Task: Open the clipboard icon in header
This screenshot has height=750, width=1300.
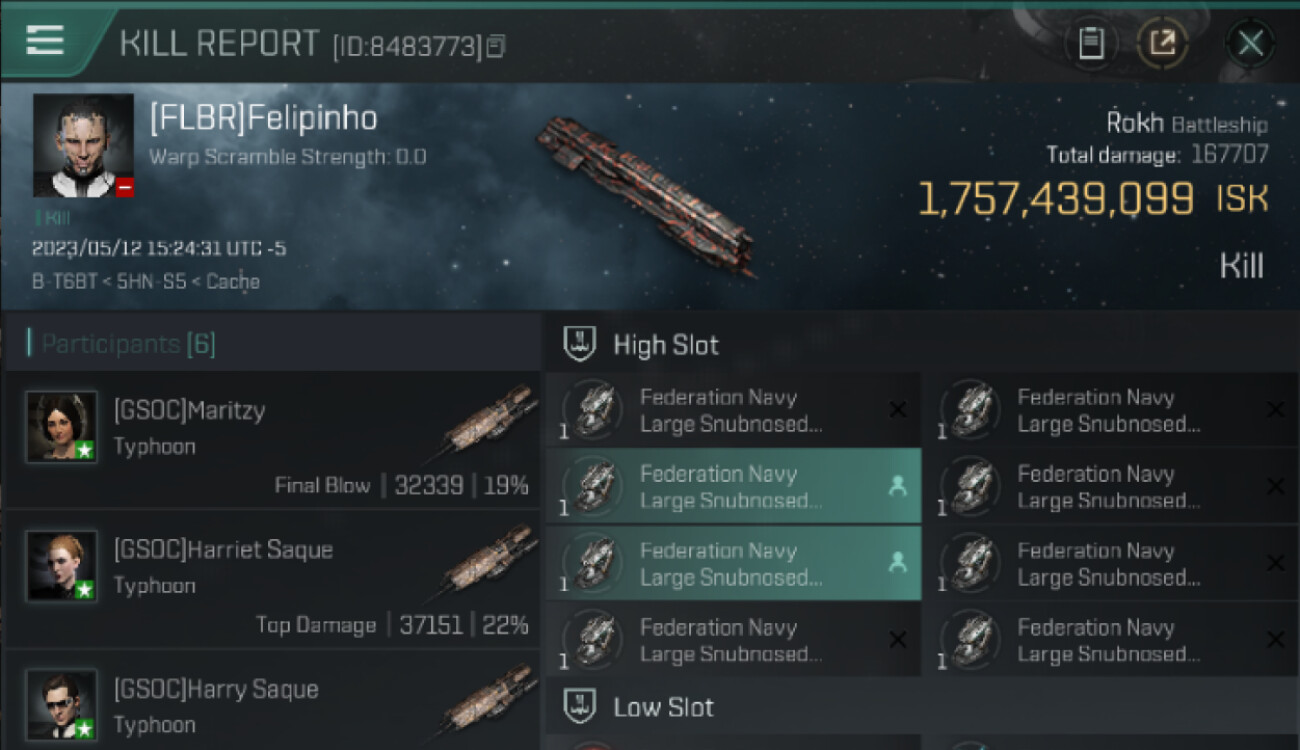Action: pos(1091,43)
